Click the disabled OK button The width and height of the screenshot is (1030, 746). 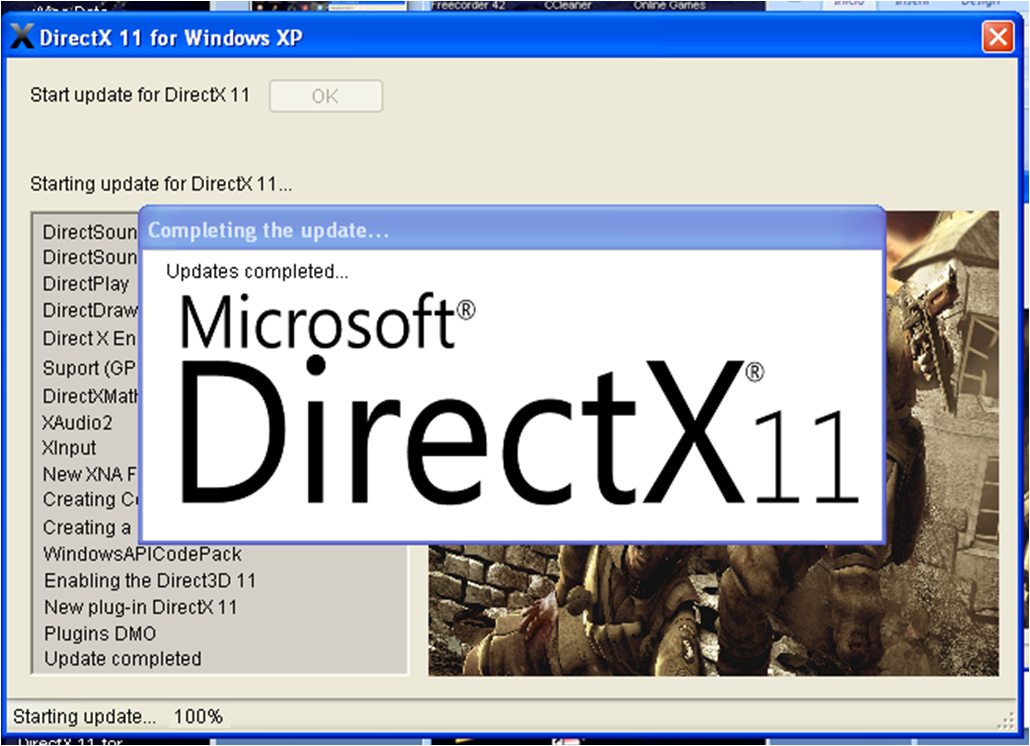coord(326,96)
